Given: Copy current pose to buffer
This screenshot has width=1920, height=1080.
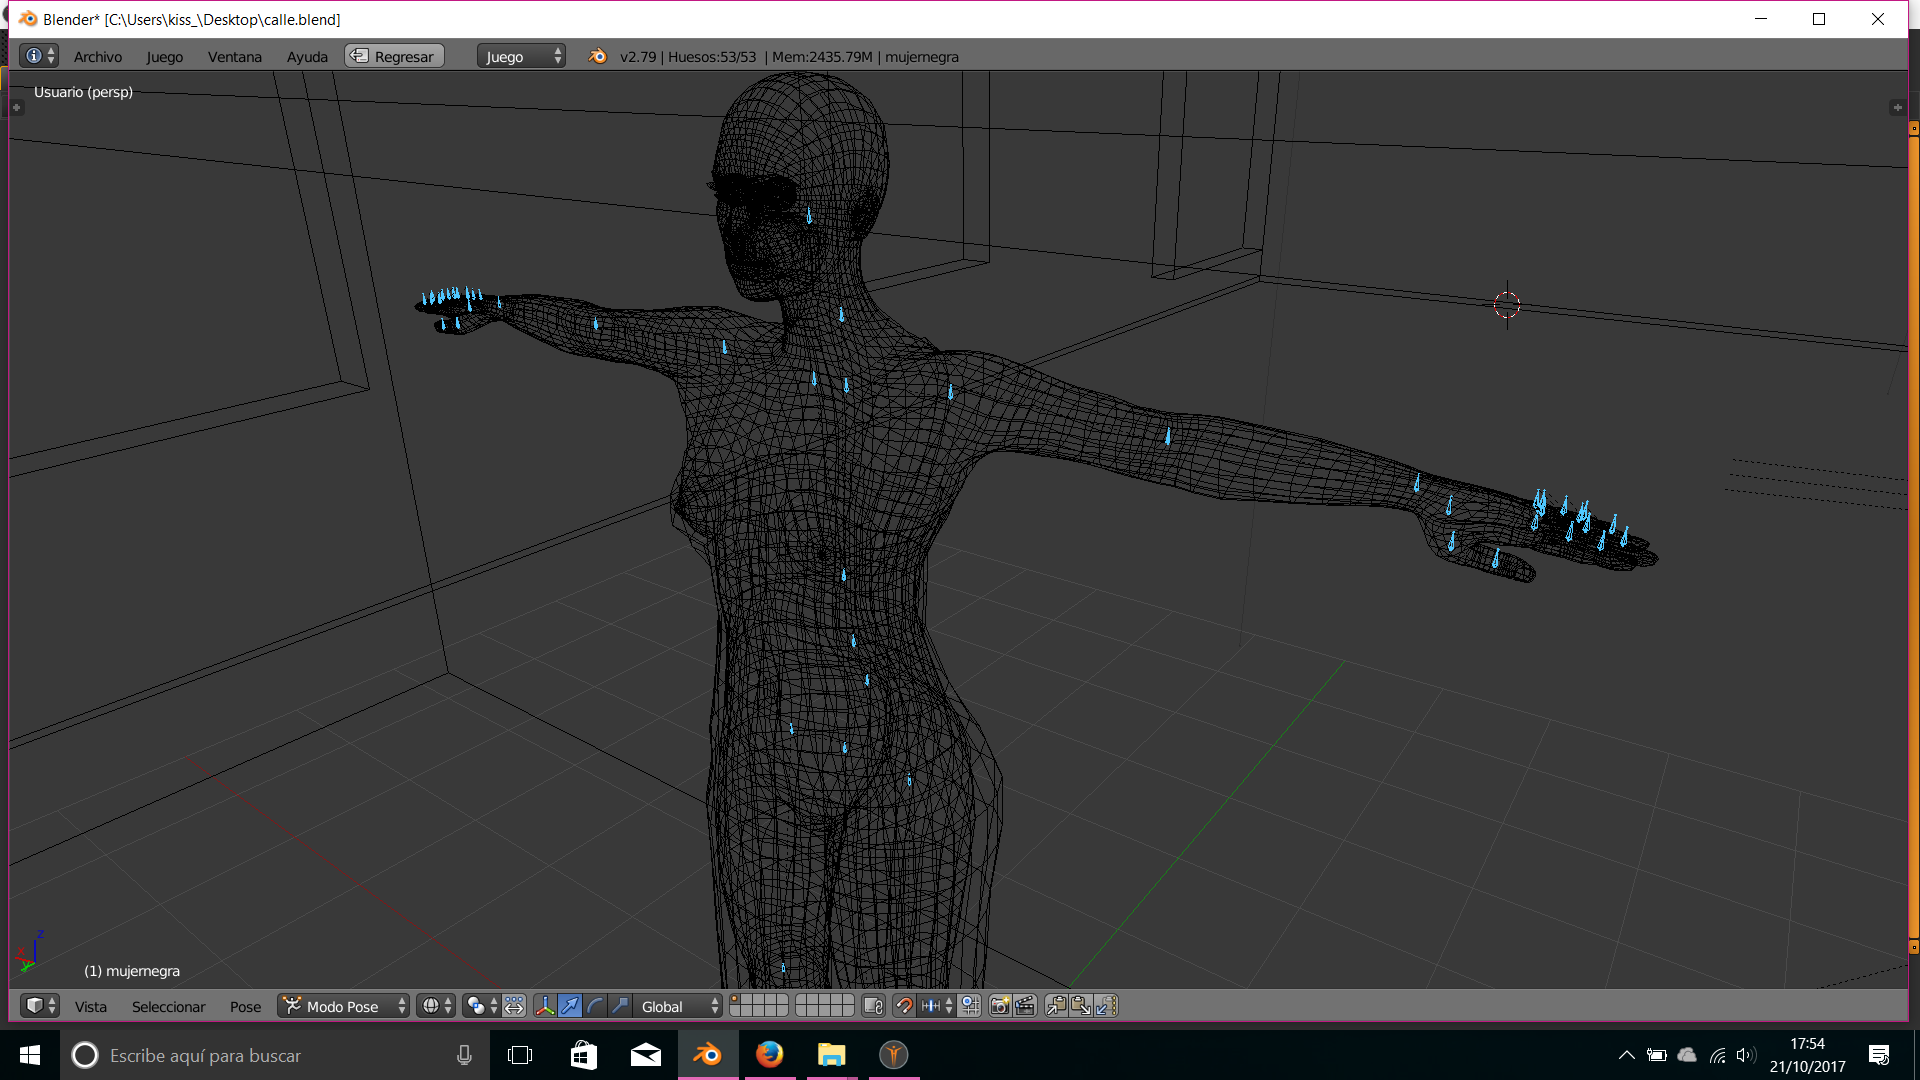Looking at the screenshot, I should [1056, 1006].
